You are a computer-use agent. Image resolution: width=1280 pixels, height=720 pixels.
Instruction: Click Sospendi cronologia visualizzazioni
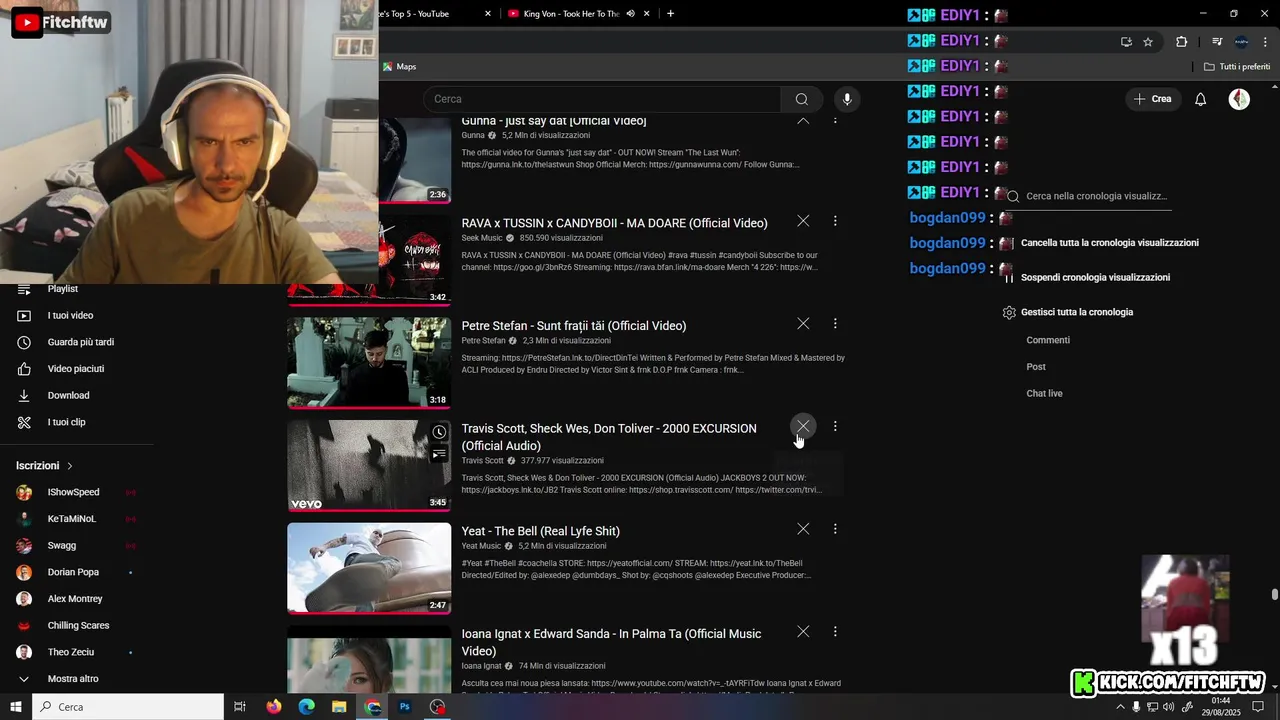pos(1095,278)
